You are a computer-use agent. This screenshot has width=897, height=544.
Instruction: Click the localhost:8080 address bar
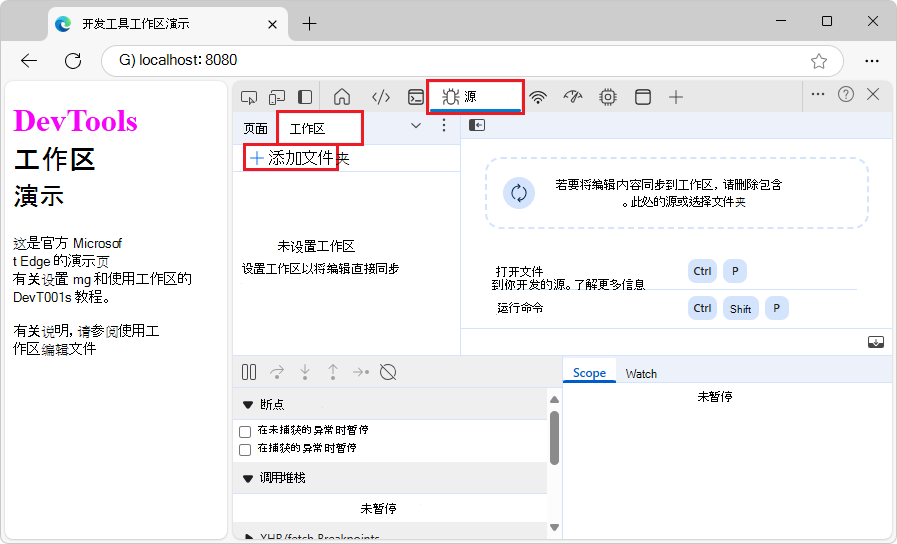coord(473,61)
